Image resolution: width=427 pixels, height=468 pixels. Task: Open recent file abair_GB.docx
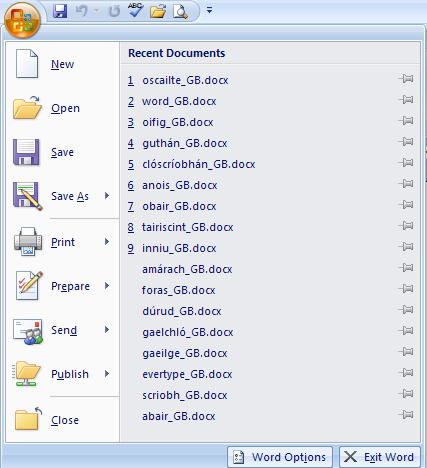click(x=179, y=416)
